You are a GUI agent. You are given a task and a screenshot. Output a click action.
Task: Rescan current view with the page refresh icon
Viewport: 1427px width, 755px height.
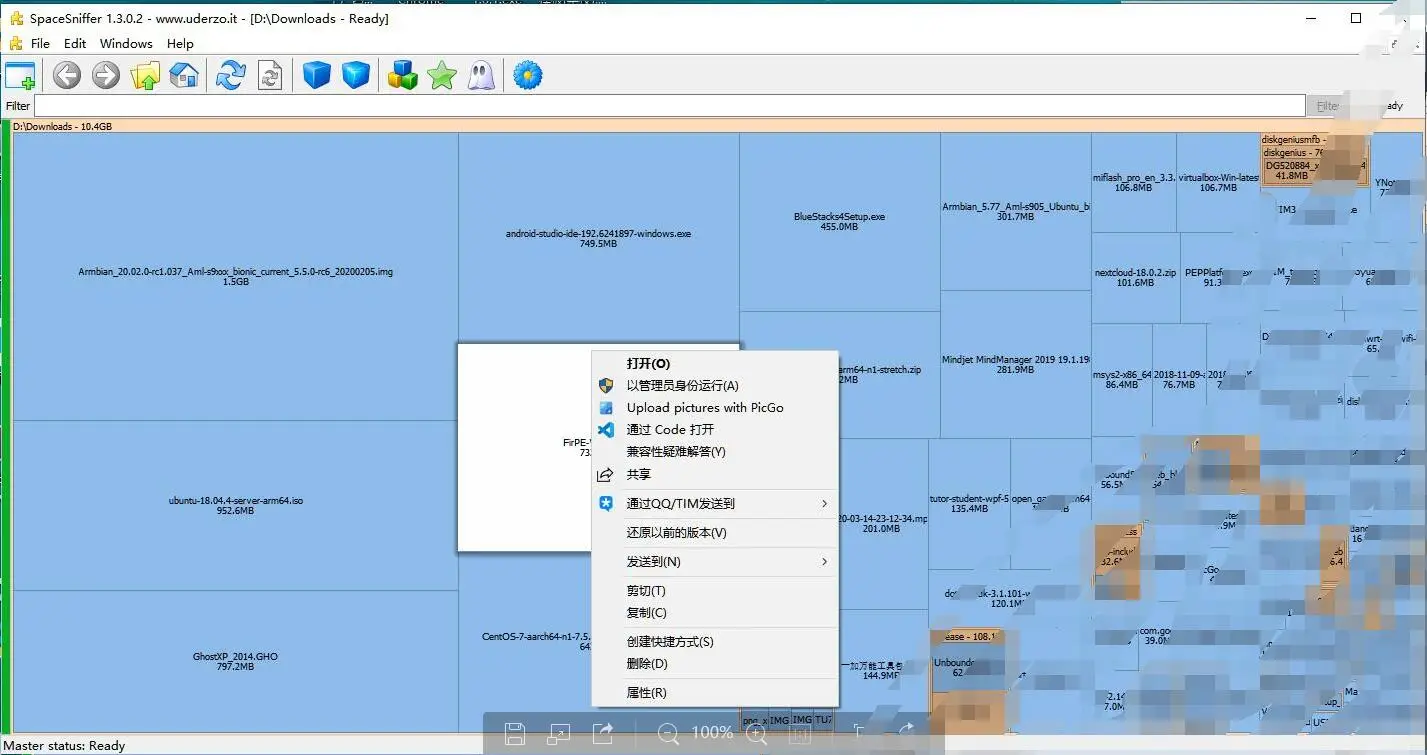[x=270, y=75]
